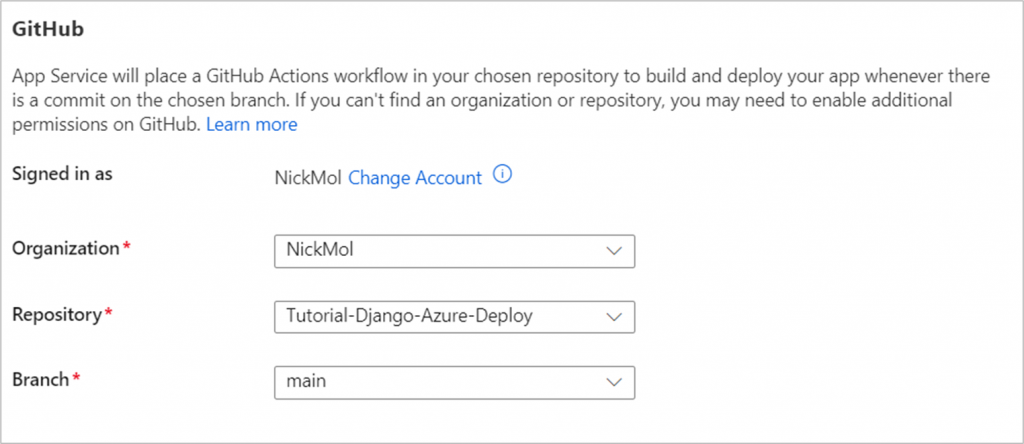Image resolution: width=1024 pixels, height=444 pixels.
Task: Click the red asterisk next to Organization
Action: pos(125,246)
